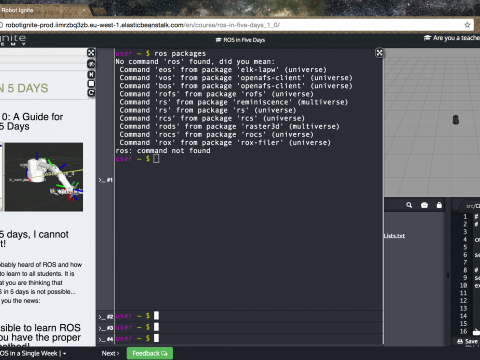Click the lock icon in file panel toolbar
The image size is (480, 360).
tap(439, 205)
